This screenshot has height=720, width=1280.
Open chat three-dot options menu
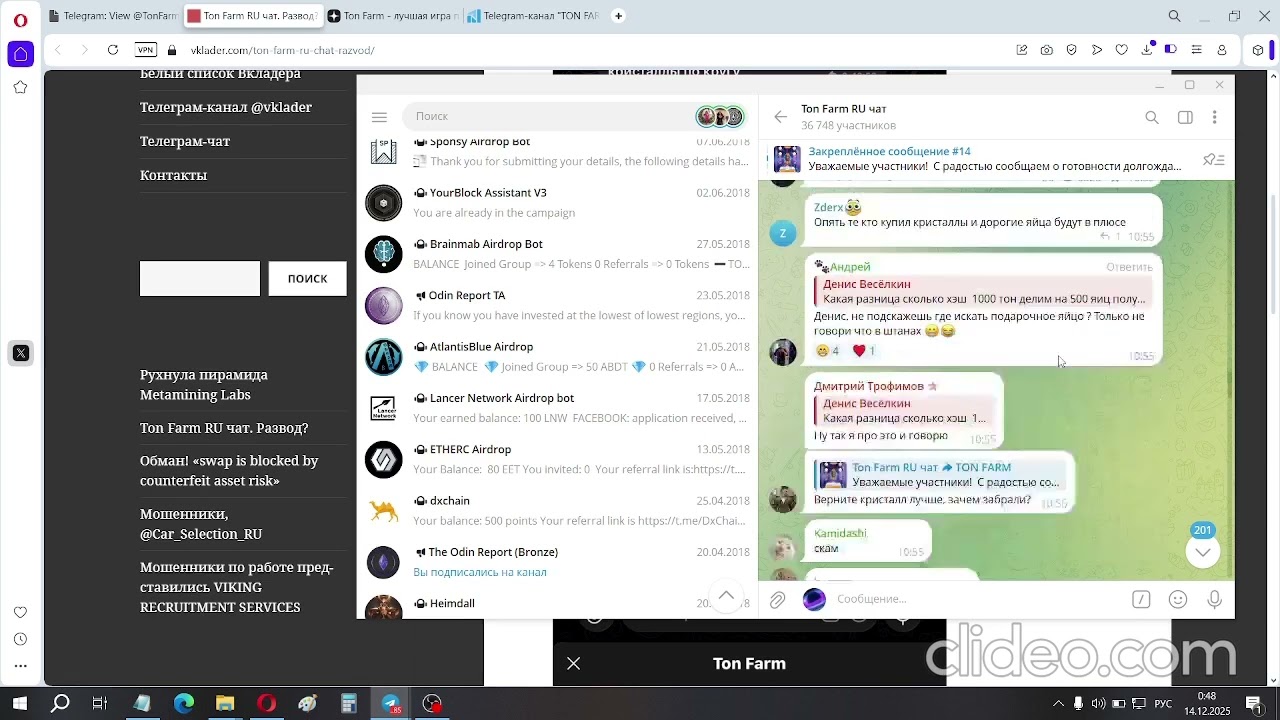click(1214, 117)
